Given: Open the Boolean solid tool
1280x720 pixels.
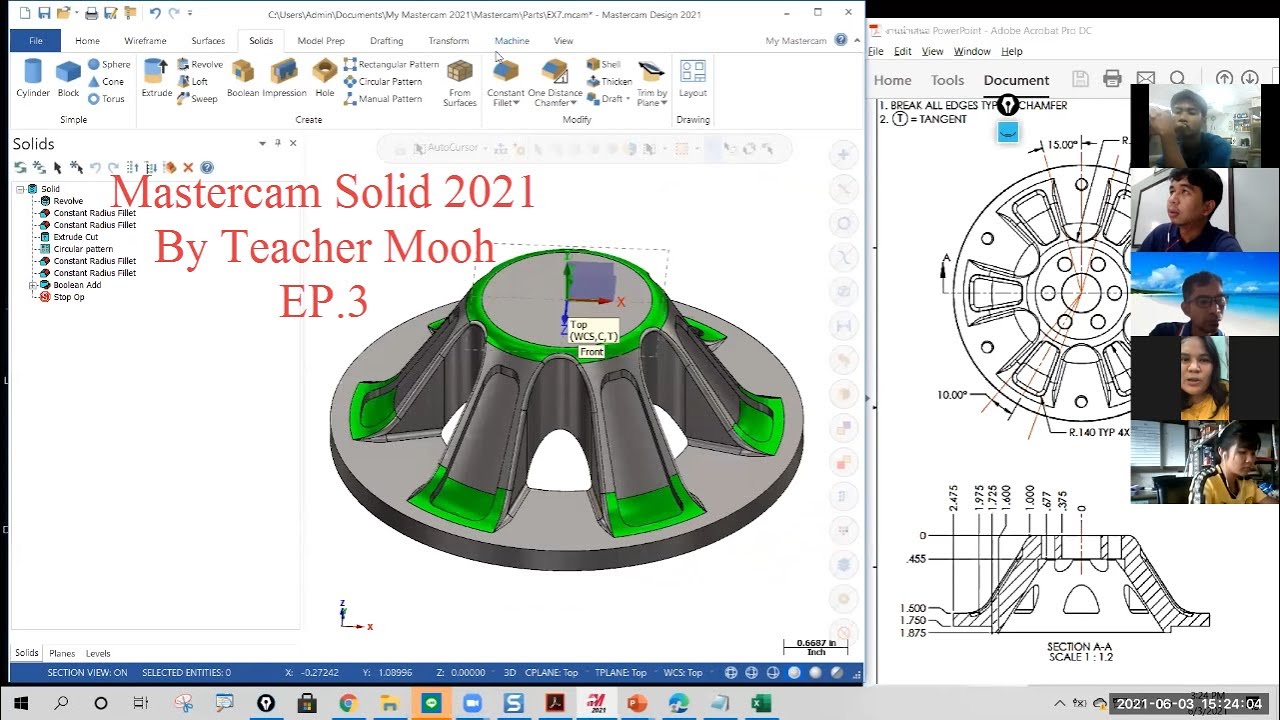Looking at the screenshot, I should tap(243, 78).
